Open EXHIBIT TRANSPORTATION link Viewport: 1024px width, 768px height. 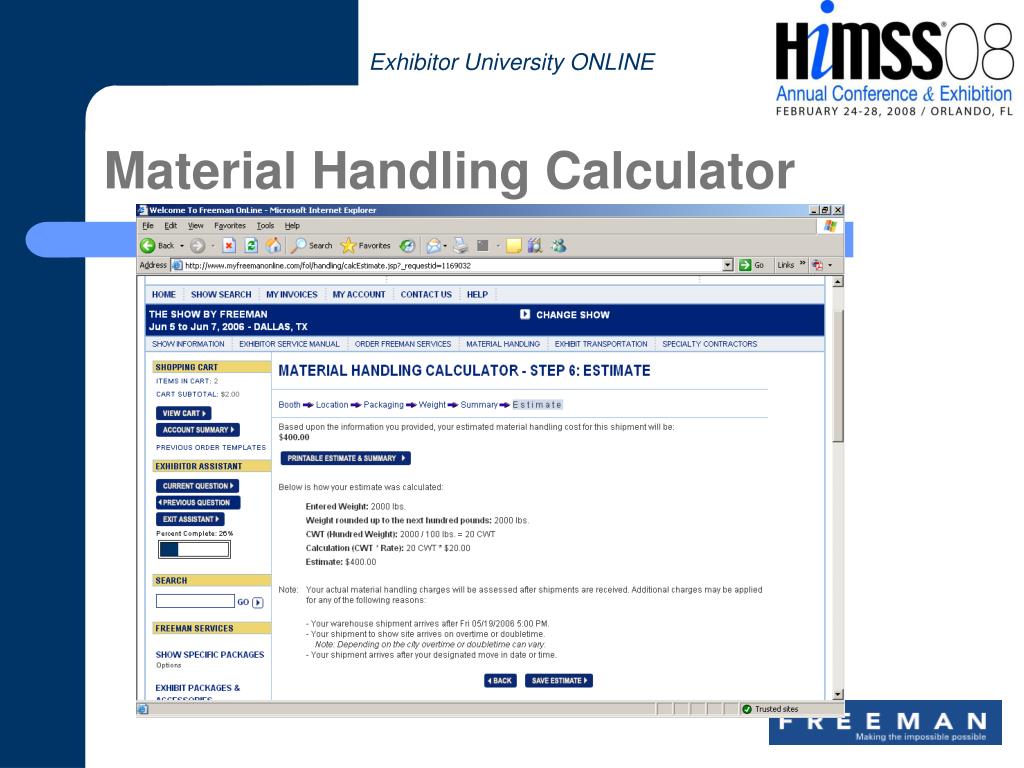pos(601,344)
